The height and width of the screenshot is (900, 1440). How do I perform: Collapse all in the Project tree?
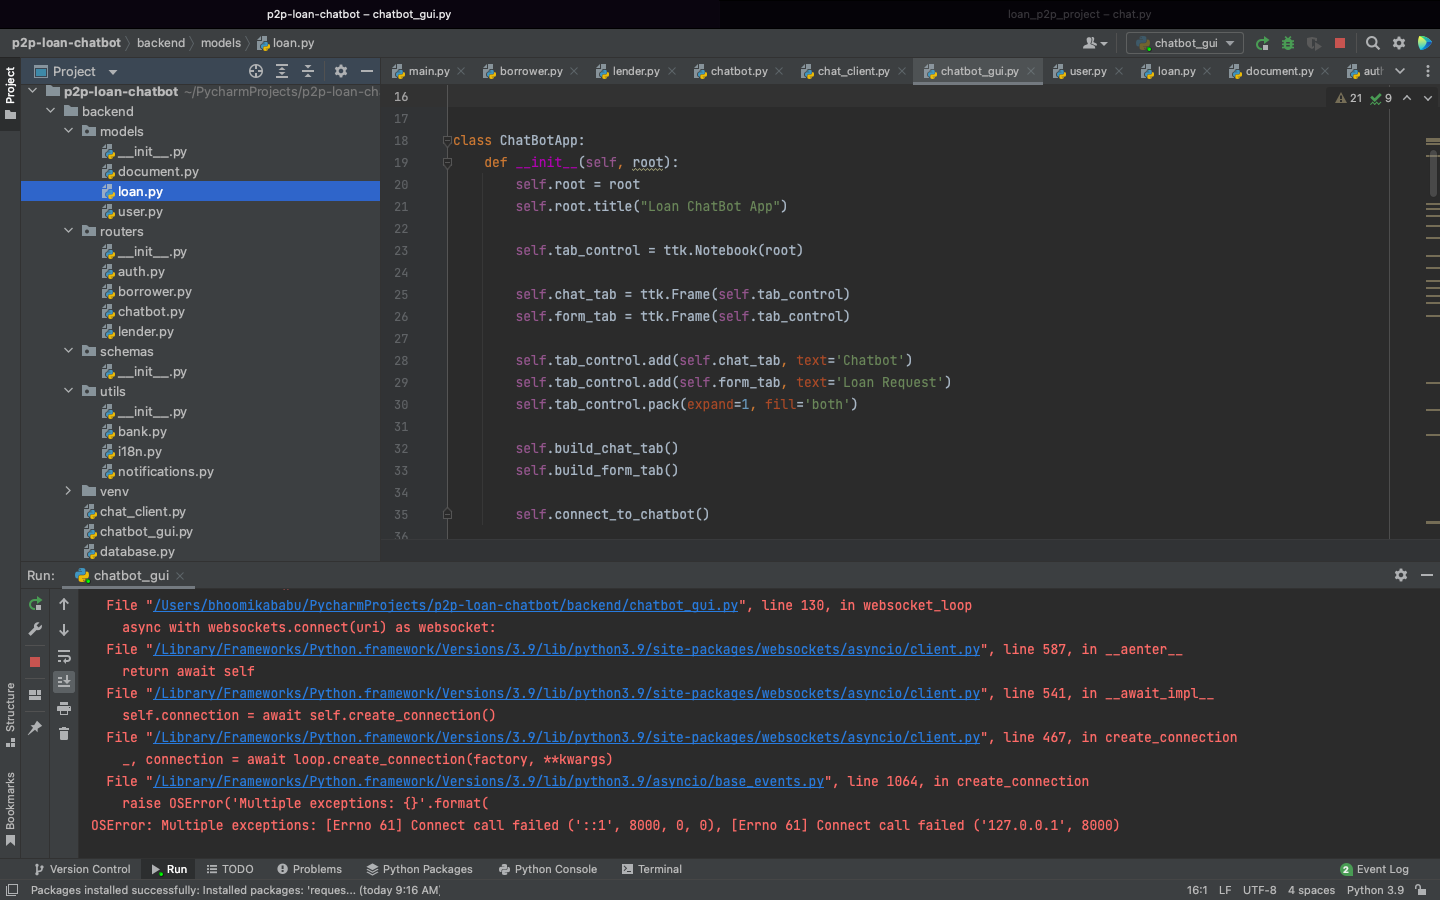coord(308,71)
